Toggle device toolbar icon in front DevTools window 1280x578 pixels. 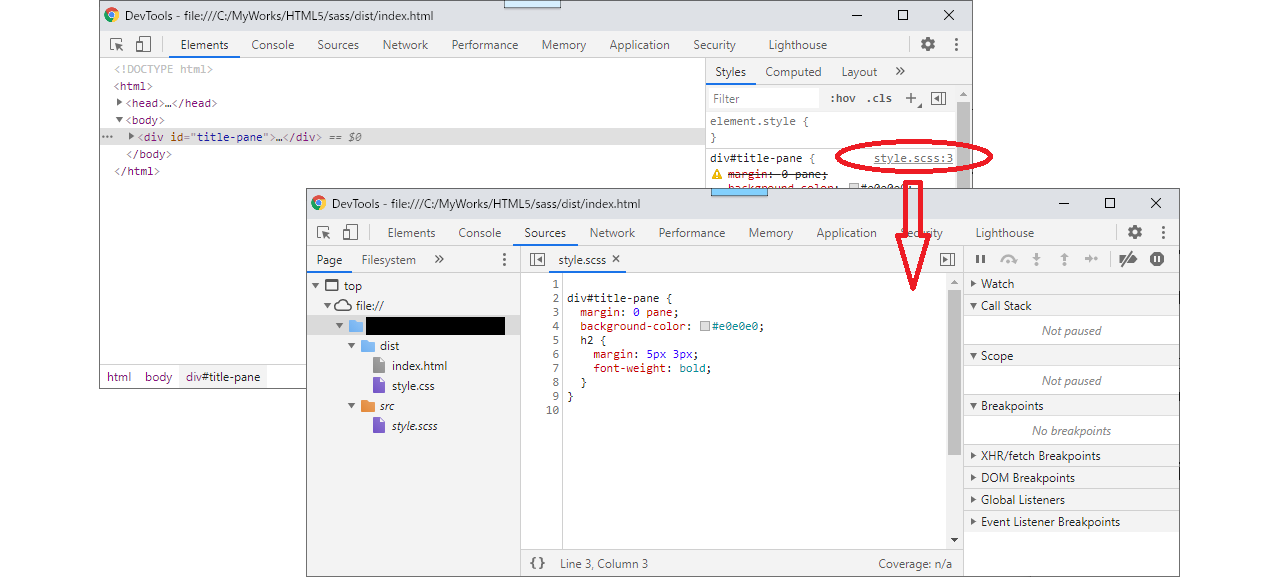click(x=350, y=232)
